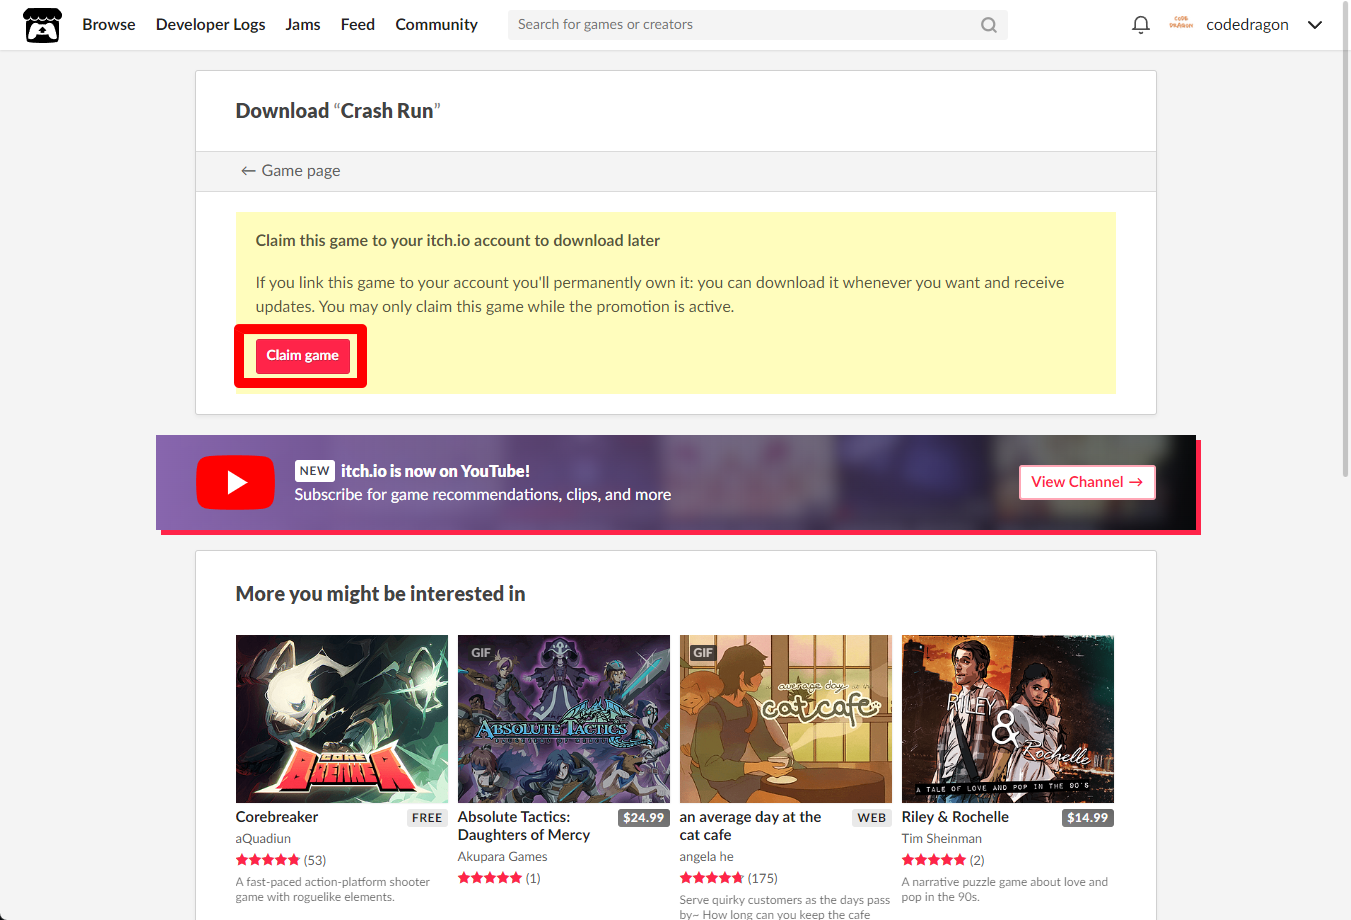Visit Tim Sheinman creator page
The image size is (1351, 920).
click(x=941, y=839)
